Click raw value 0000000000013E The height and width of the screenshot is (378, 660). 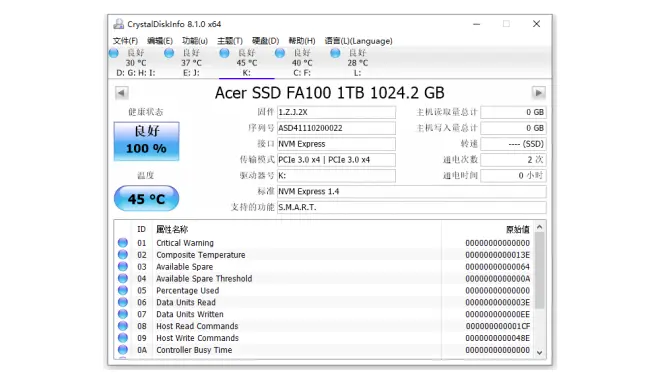click(498, 255)
